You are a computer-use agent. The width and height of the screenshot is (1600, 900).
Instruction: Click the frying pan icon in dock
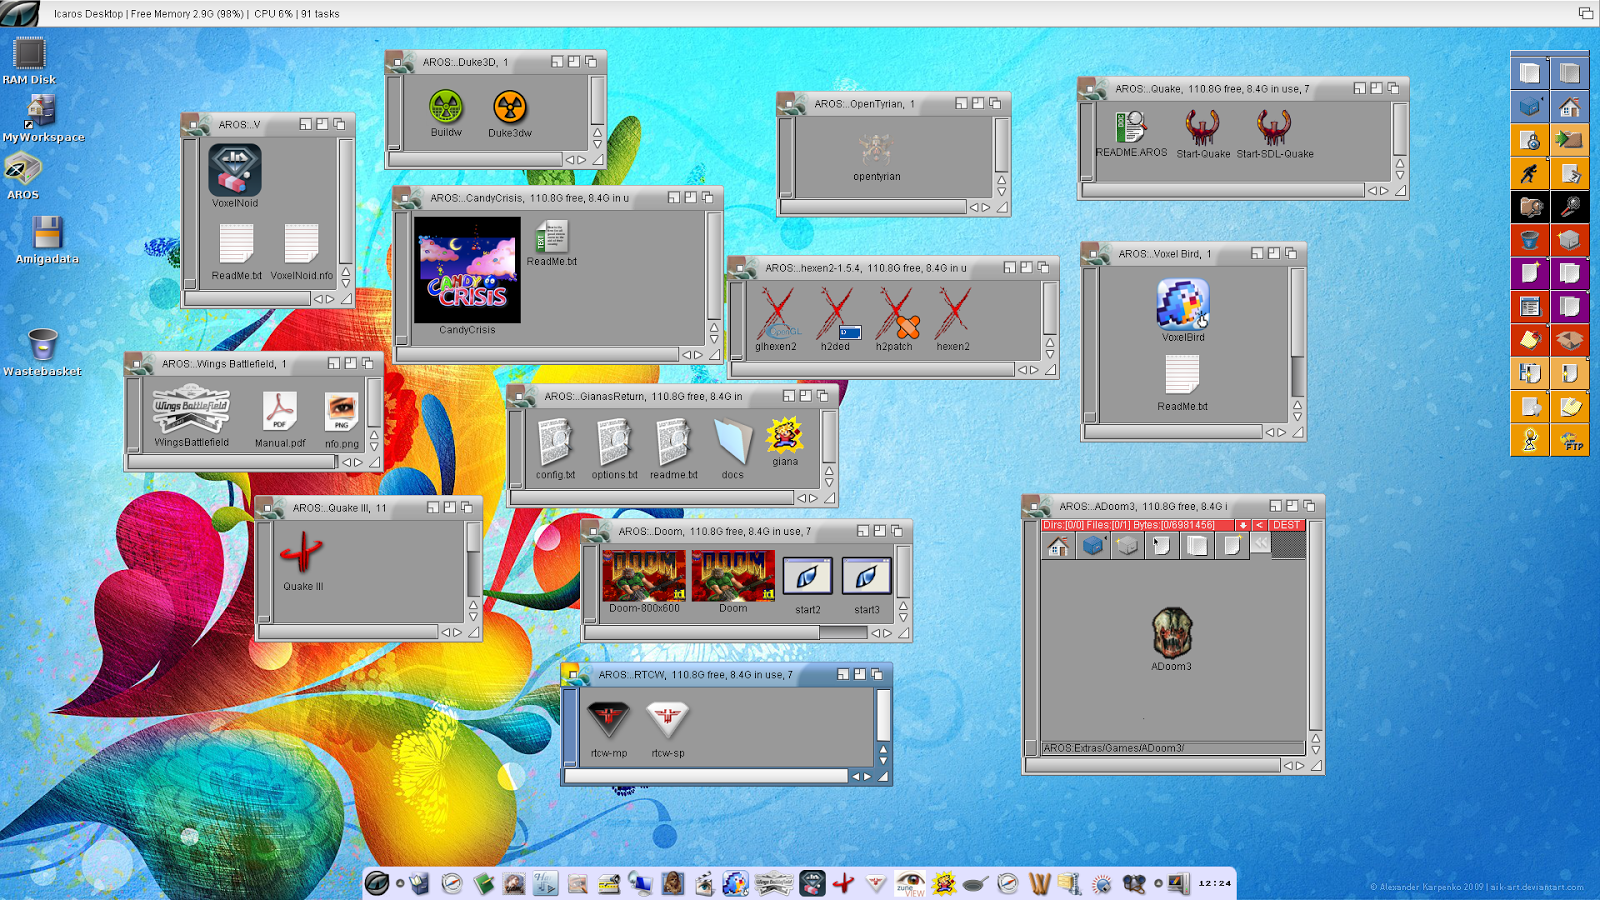975,883
